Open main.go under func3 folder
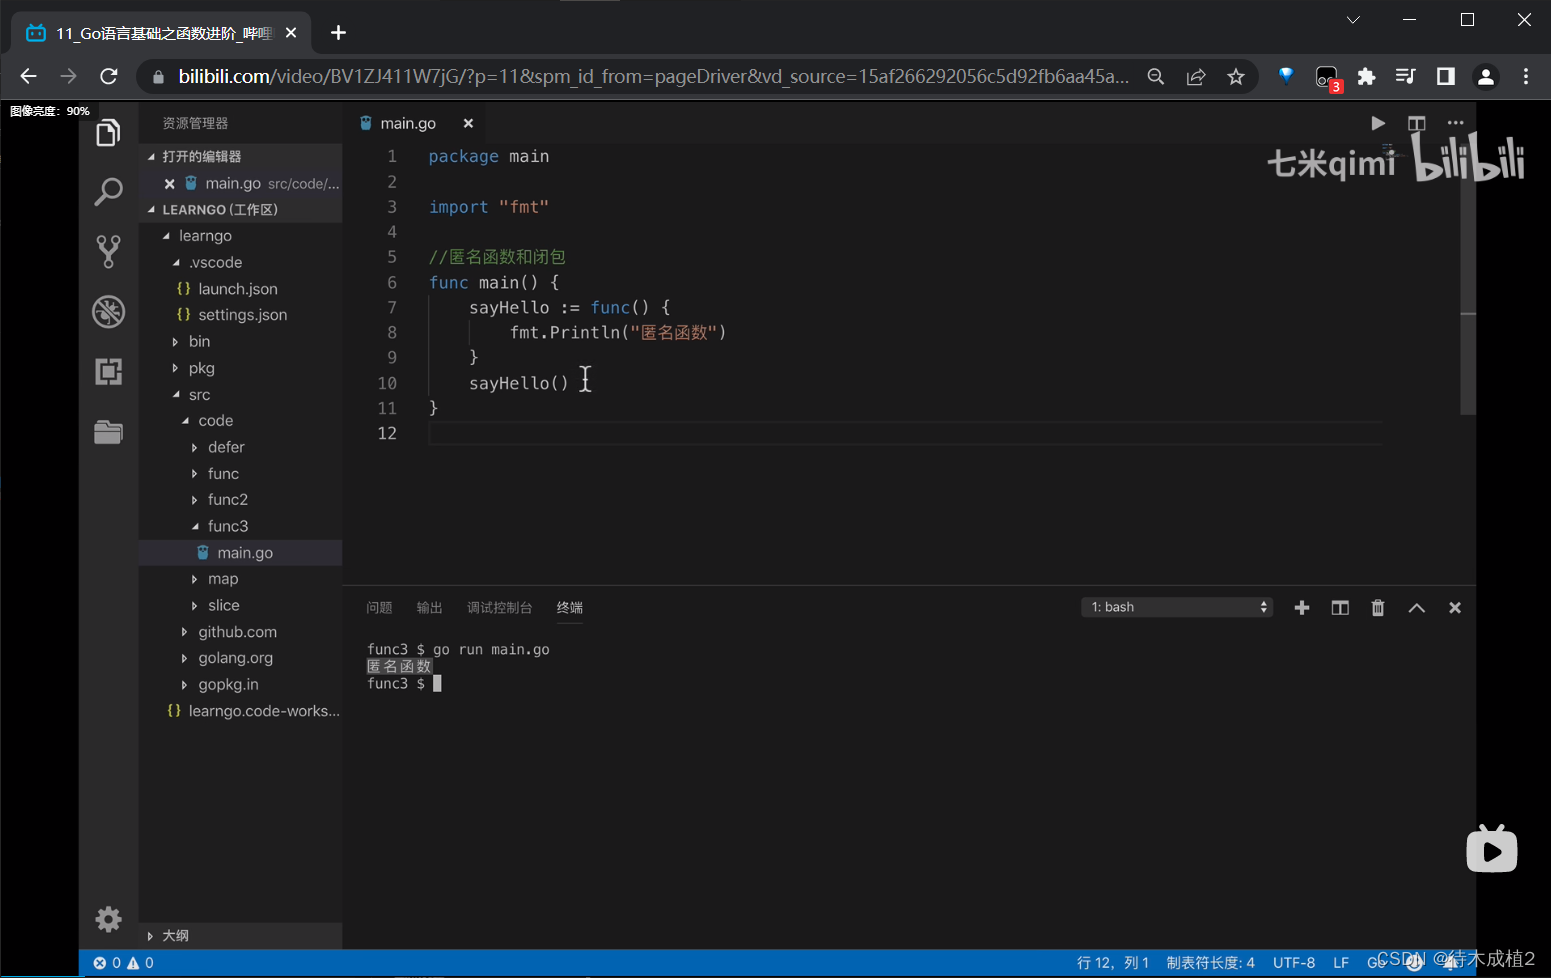This screenshot has height=978, width=1551. click(240, 552)
